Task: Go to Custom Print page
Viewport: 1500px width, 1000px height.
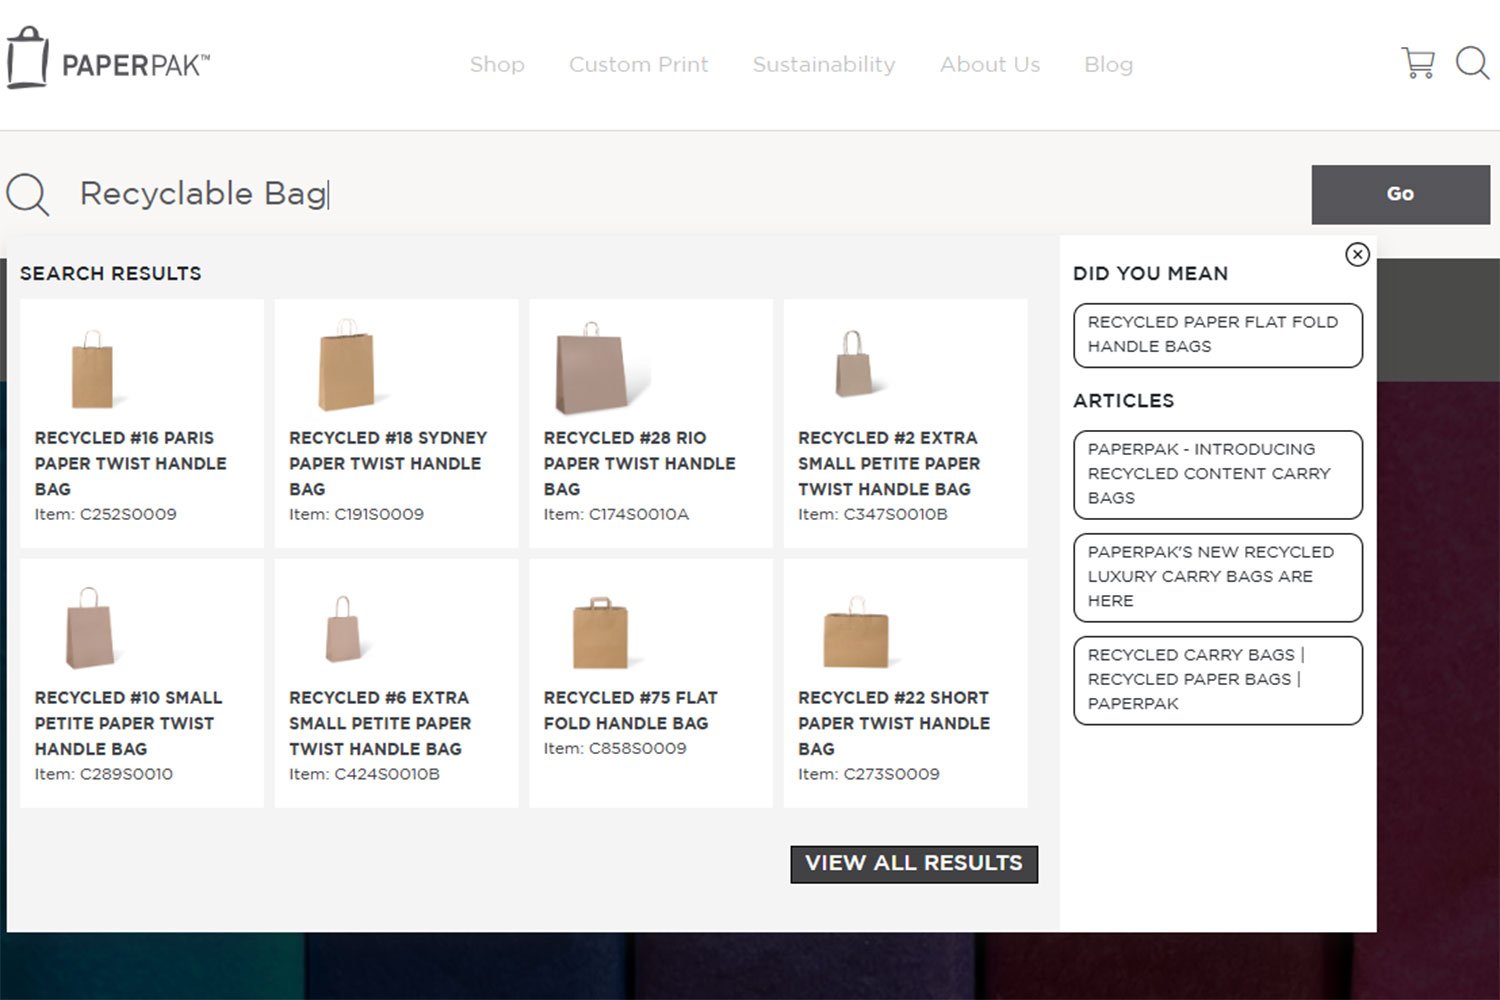Action: tap(638, 65)
